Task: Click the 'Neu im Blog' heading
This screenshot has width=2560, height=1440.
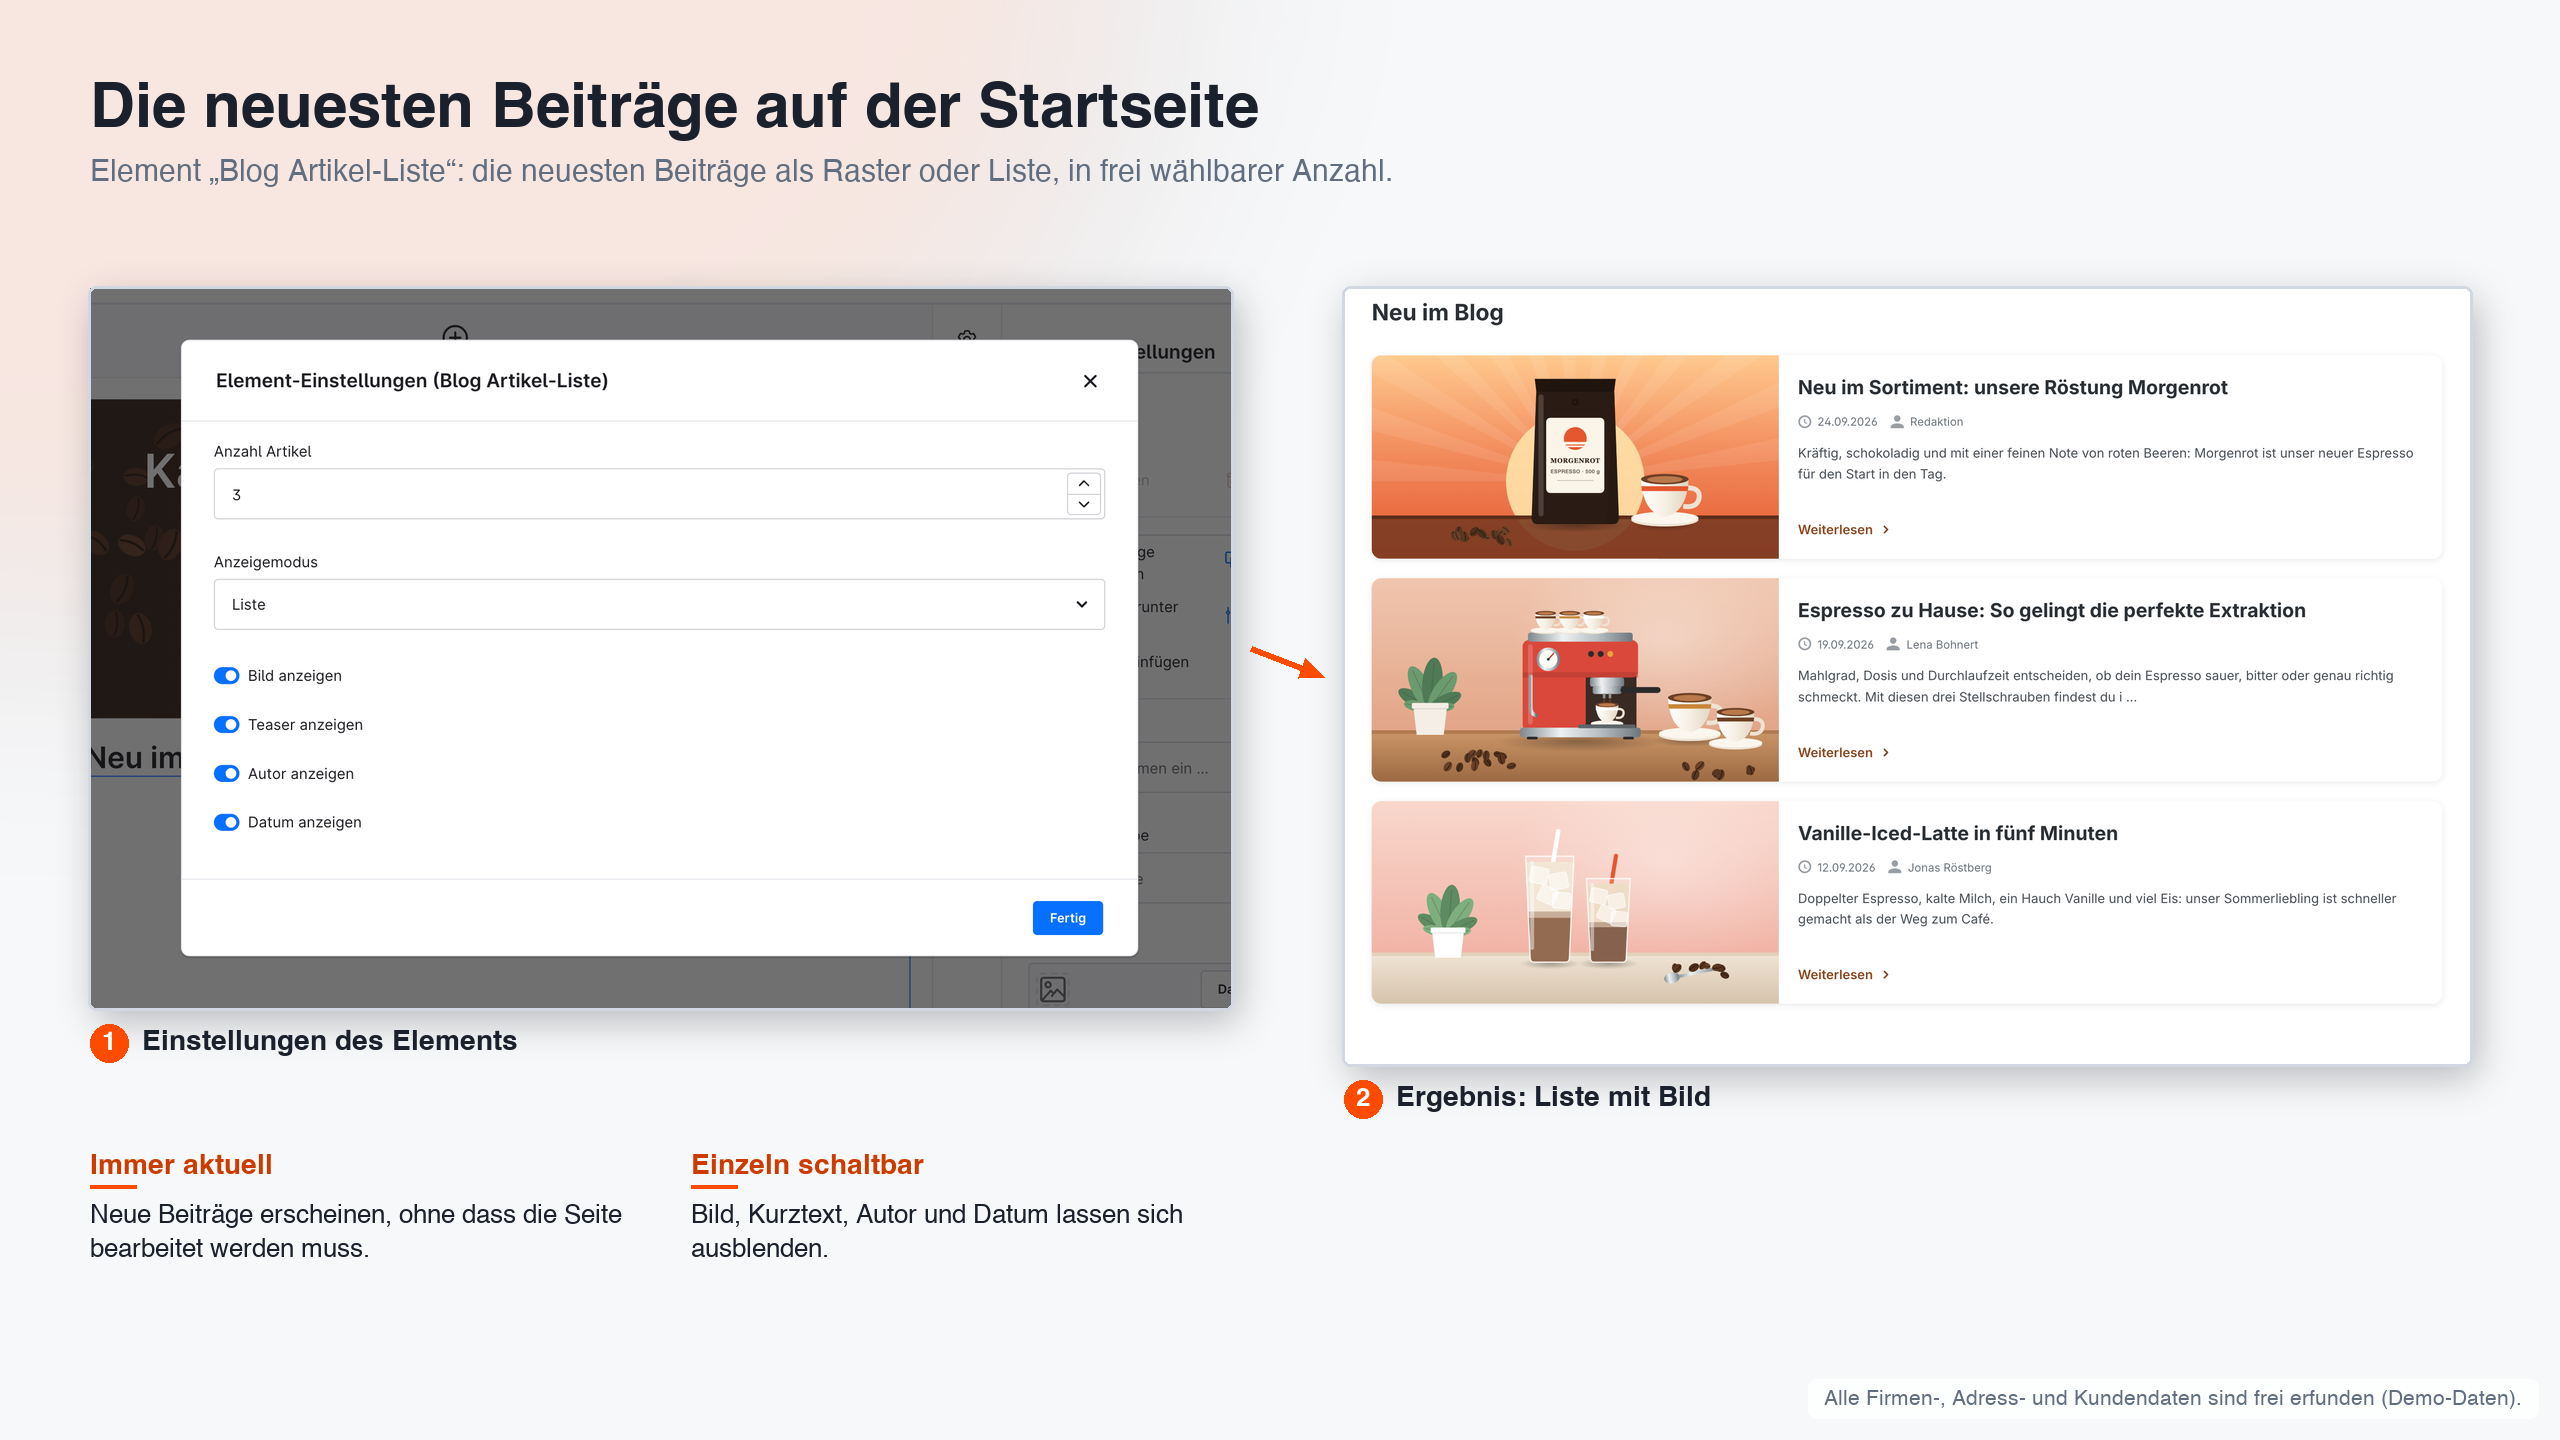Action: [1437, 313]
